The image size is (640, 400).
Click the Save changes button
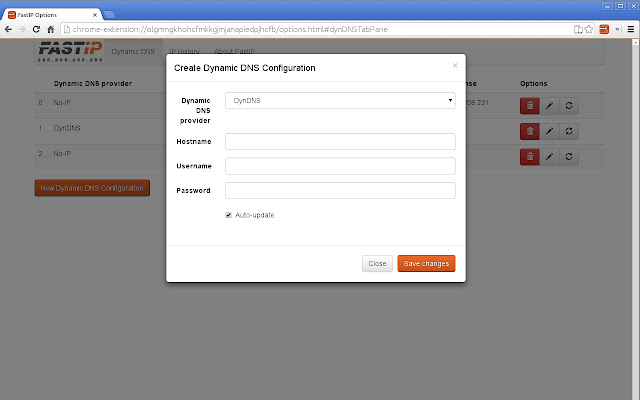click(426, 264)
